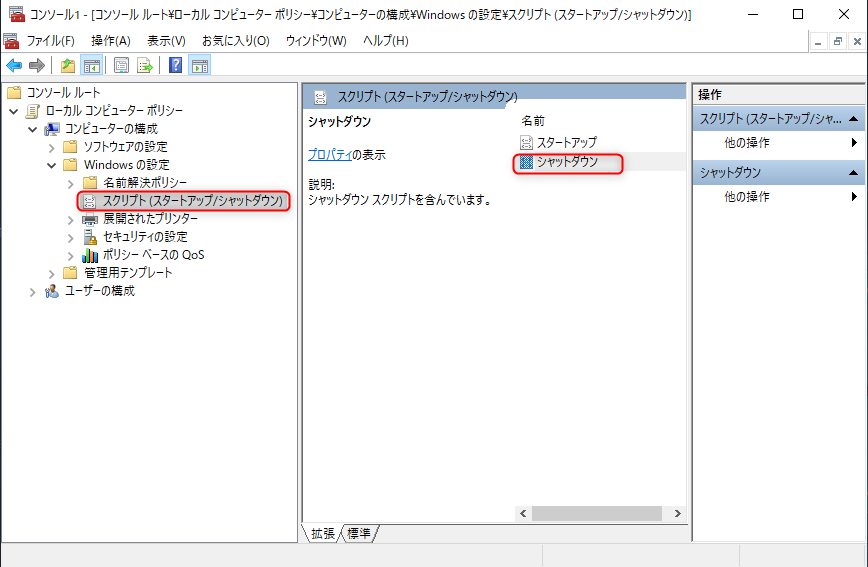The image size is (868, 567).
Task: Open the お気に入り(O) menu
Action: [235, 40]
